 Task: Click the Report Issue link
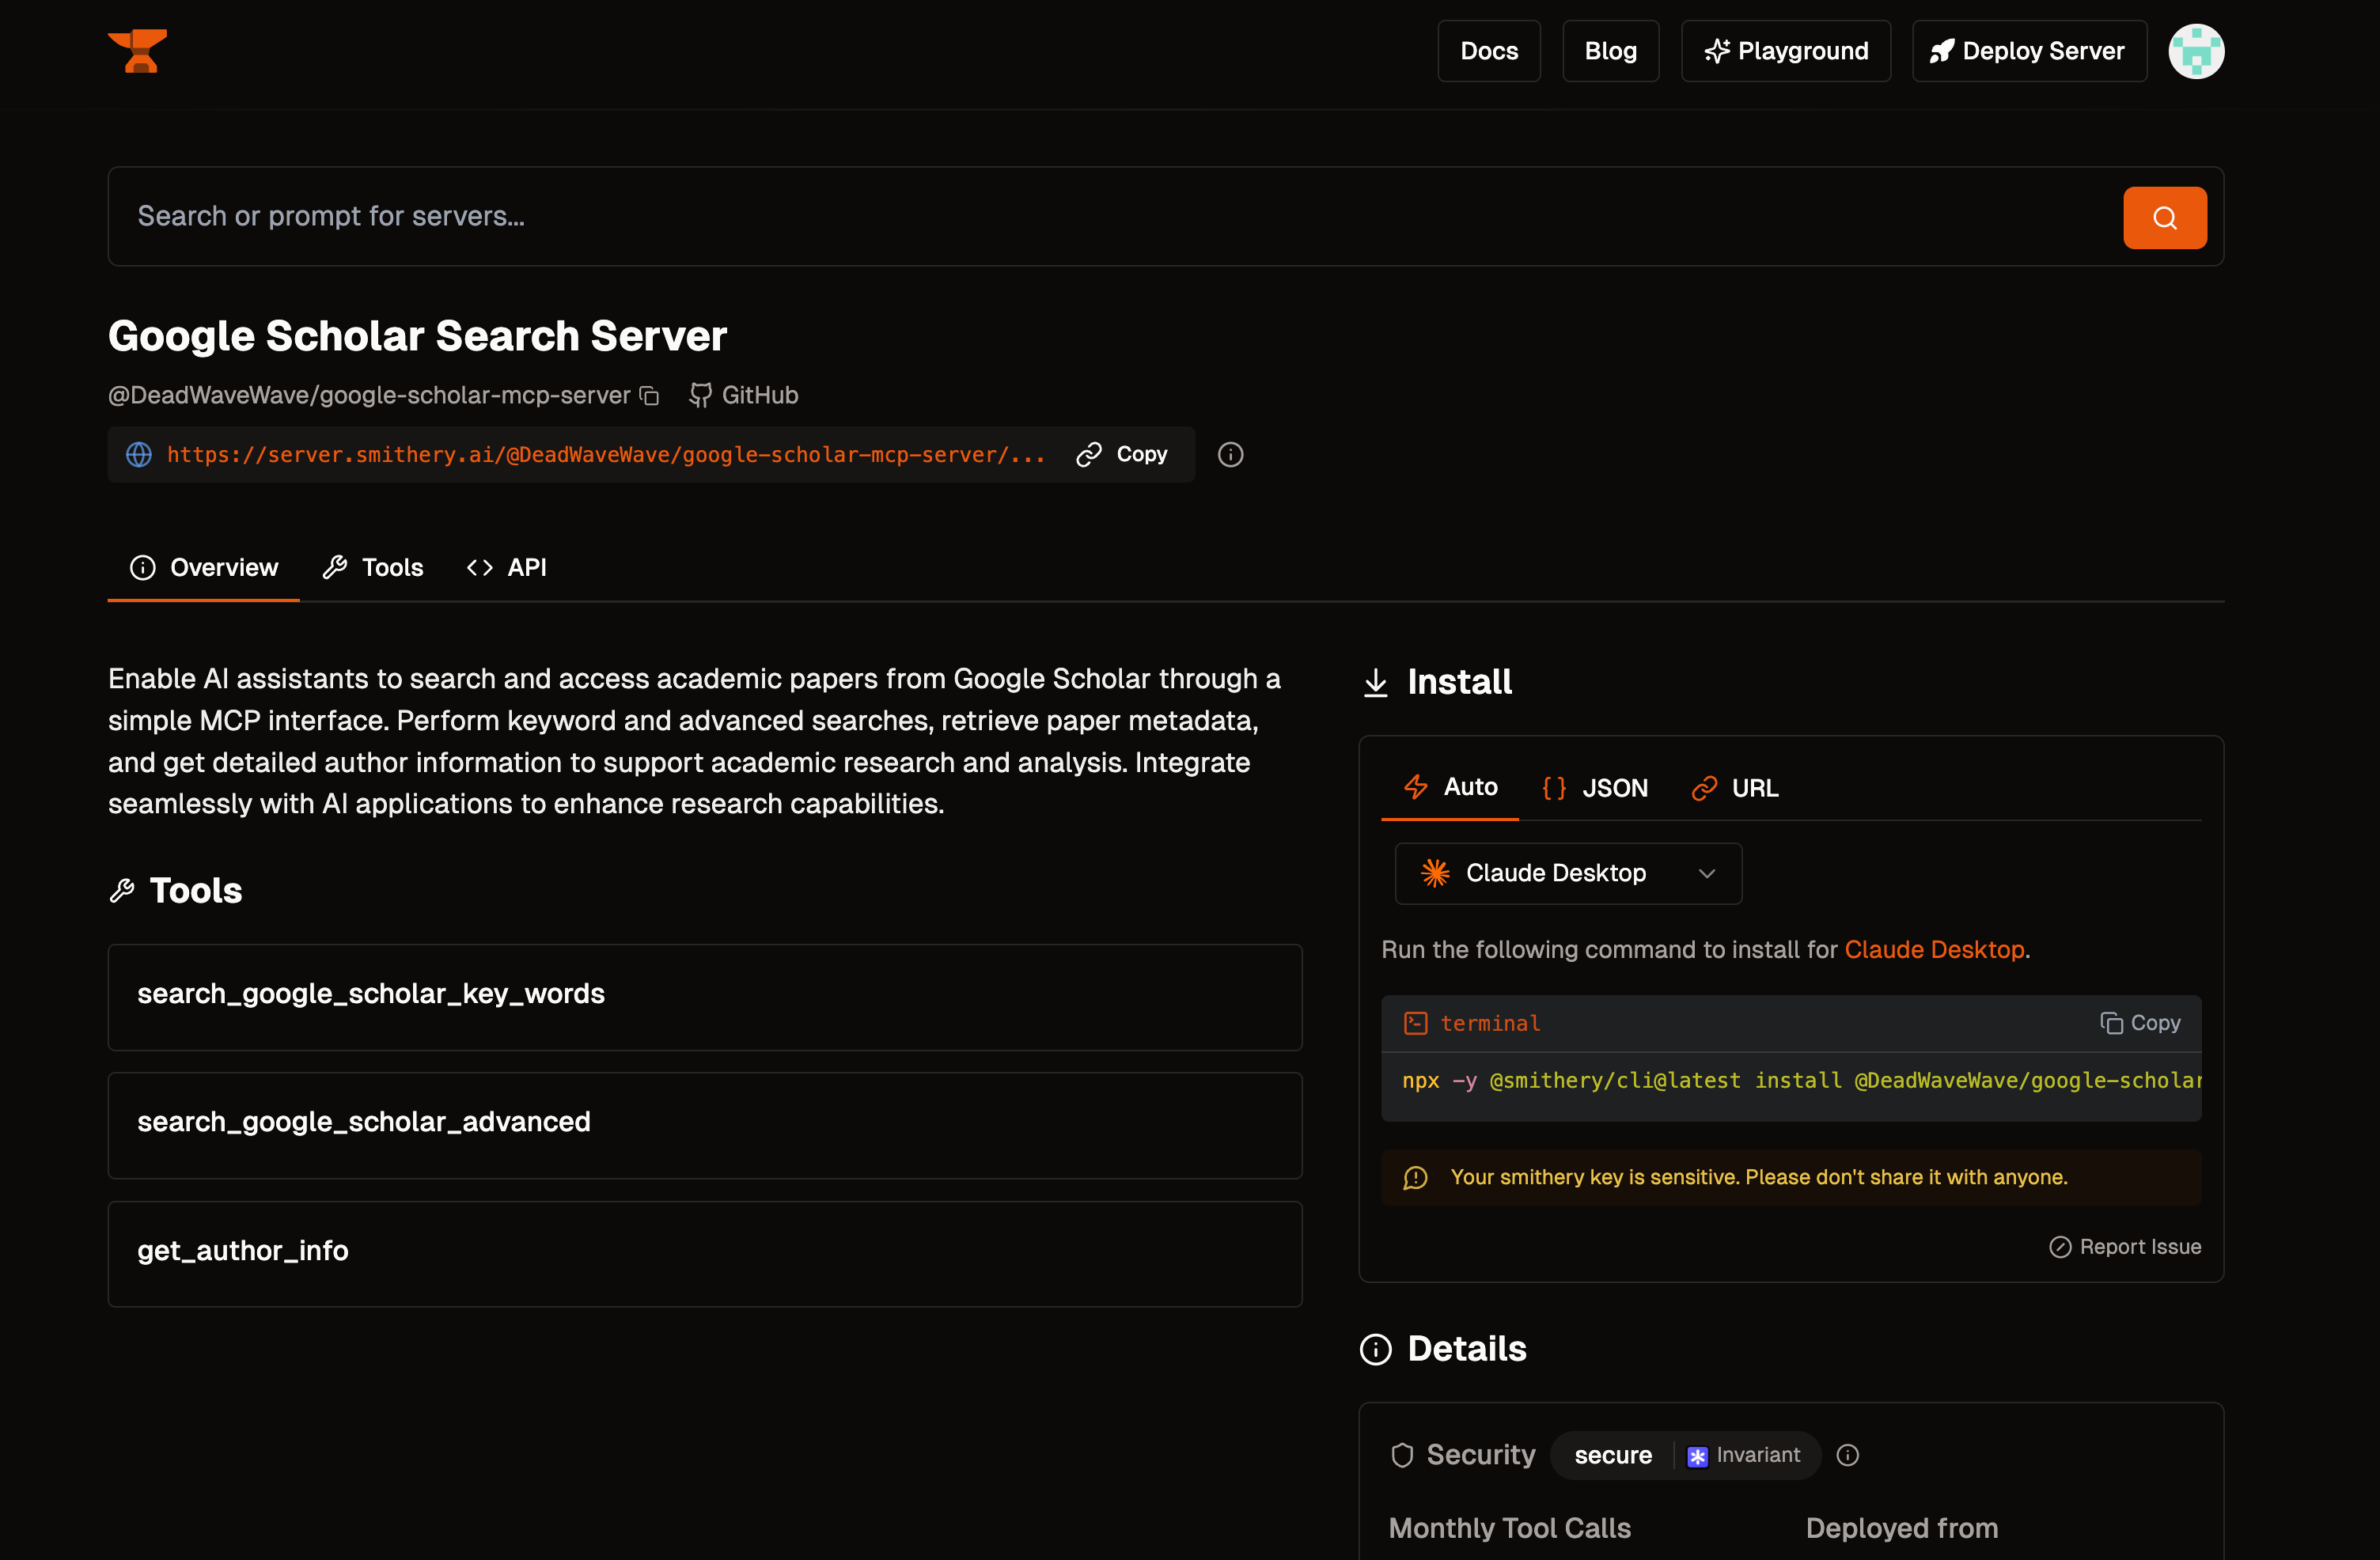pyautogui.click(x=2125, y=1247)
